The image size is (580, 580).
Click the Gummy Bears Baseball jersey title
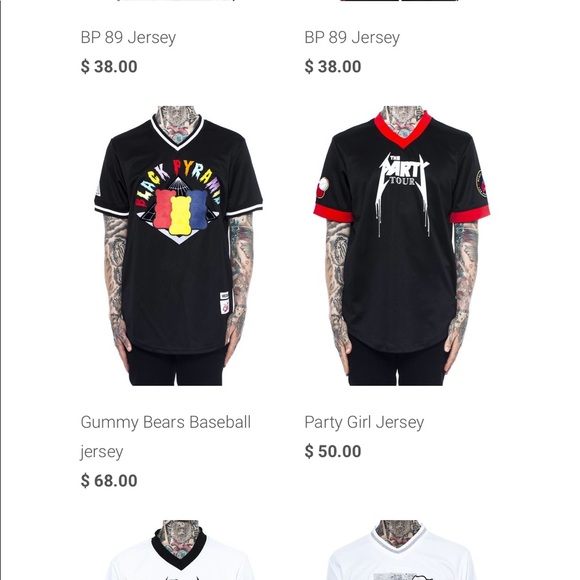pos(165,436)
